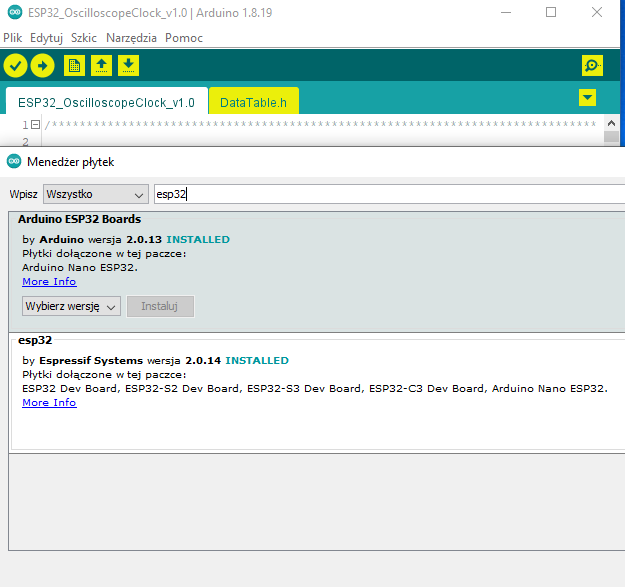The width and height of the screenshot is (625, 587).
Task: Click the Upload arrow toolbar icon
Action: (x=43, y=65)
